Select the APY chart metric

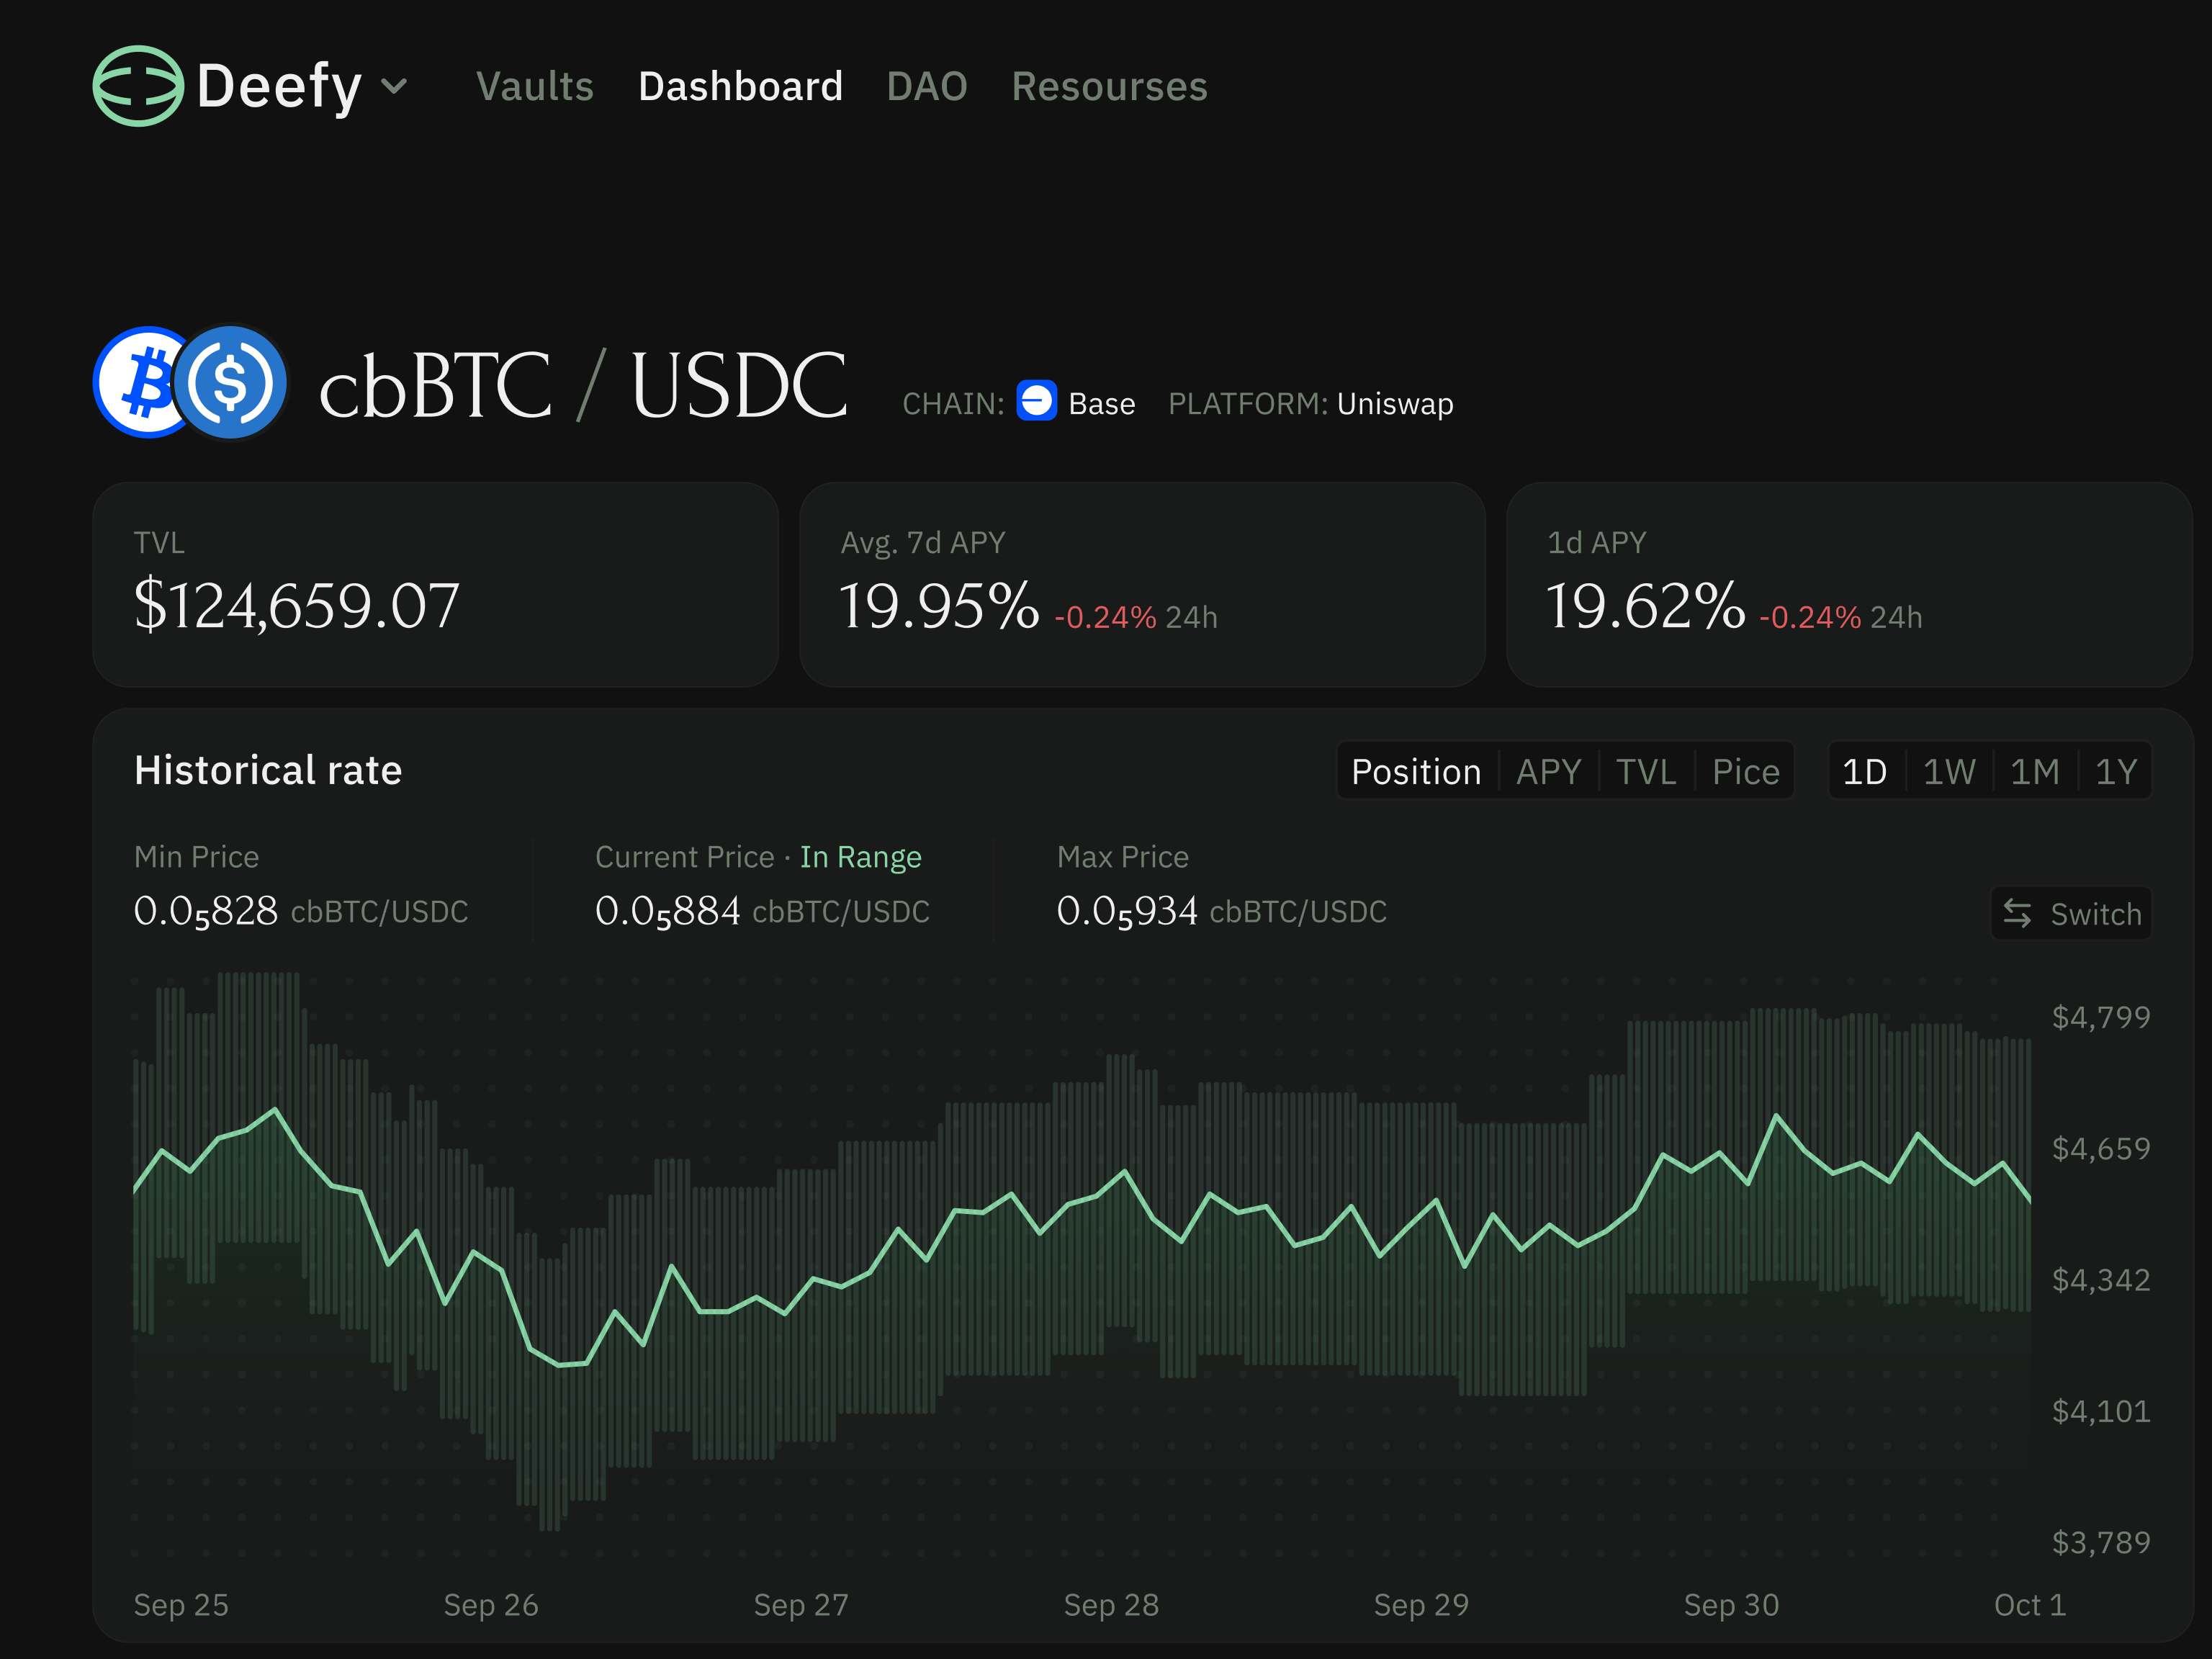[x=1549, y=771]
